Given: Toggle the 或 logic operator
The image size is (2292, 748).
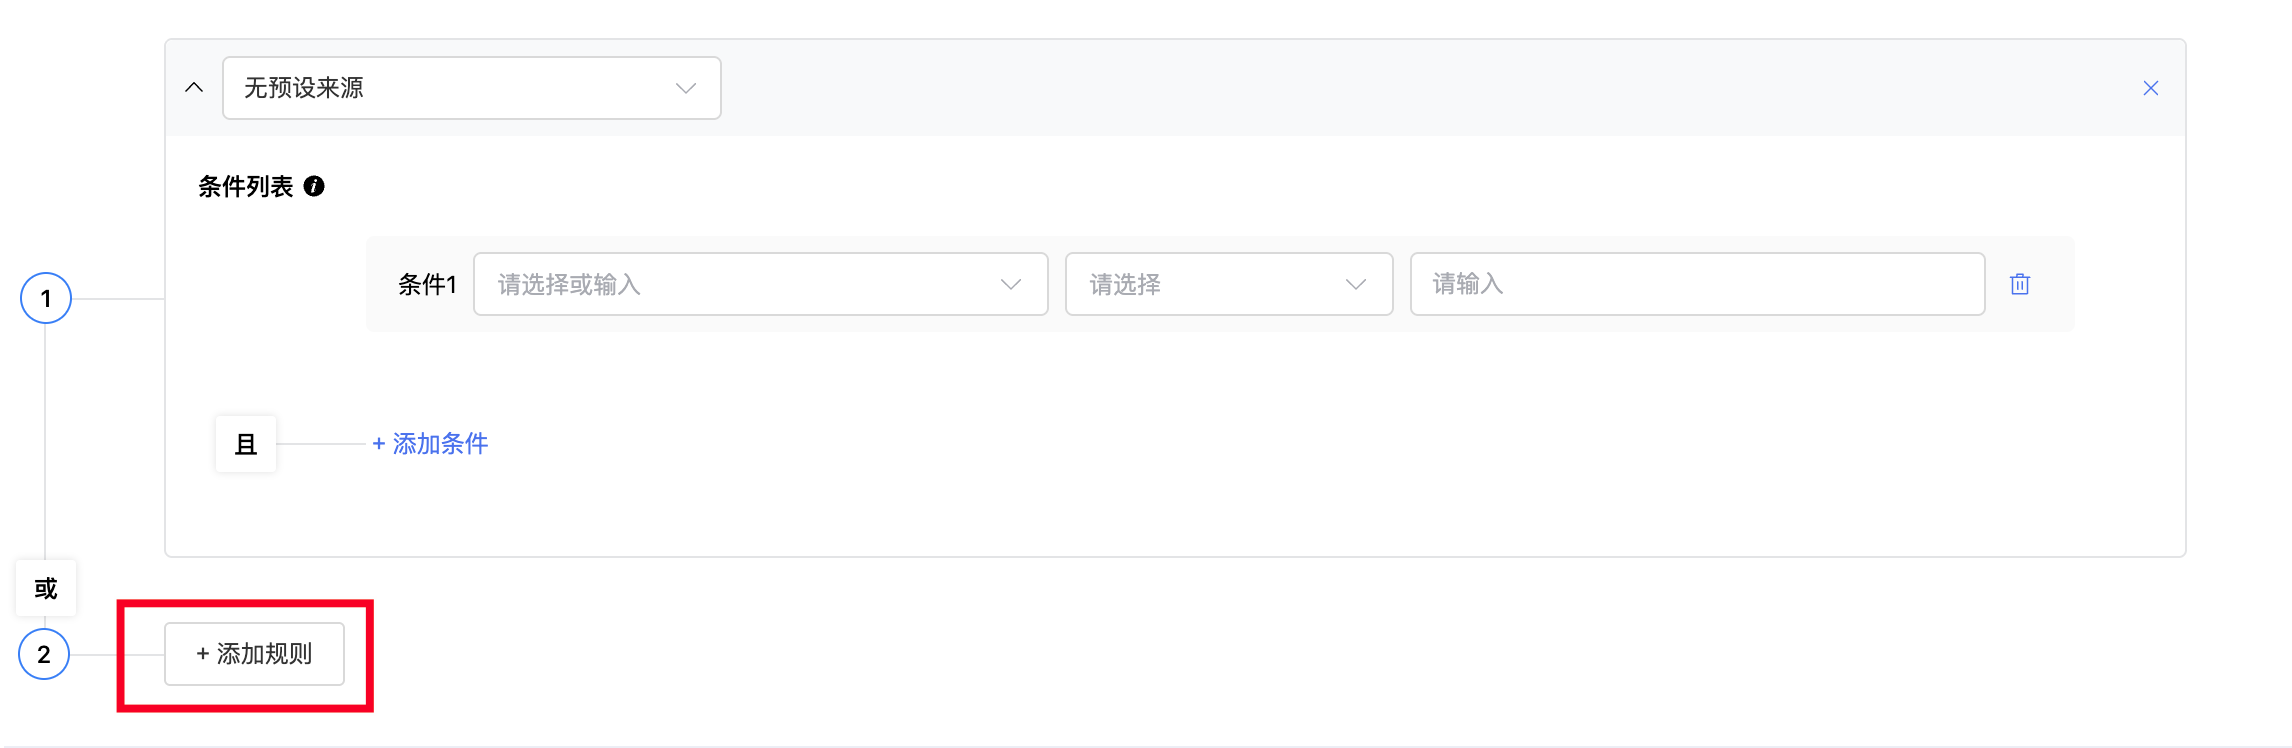Looking at the screenshot, I should tap(46, 588).
